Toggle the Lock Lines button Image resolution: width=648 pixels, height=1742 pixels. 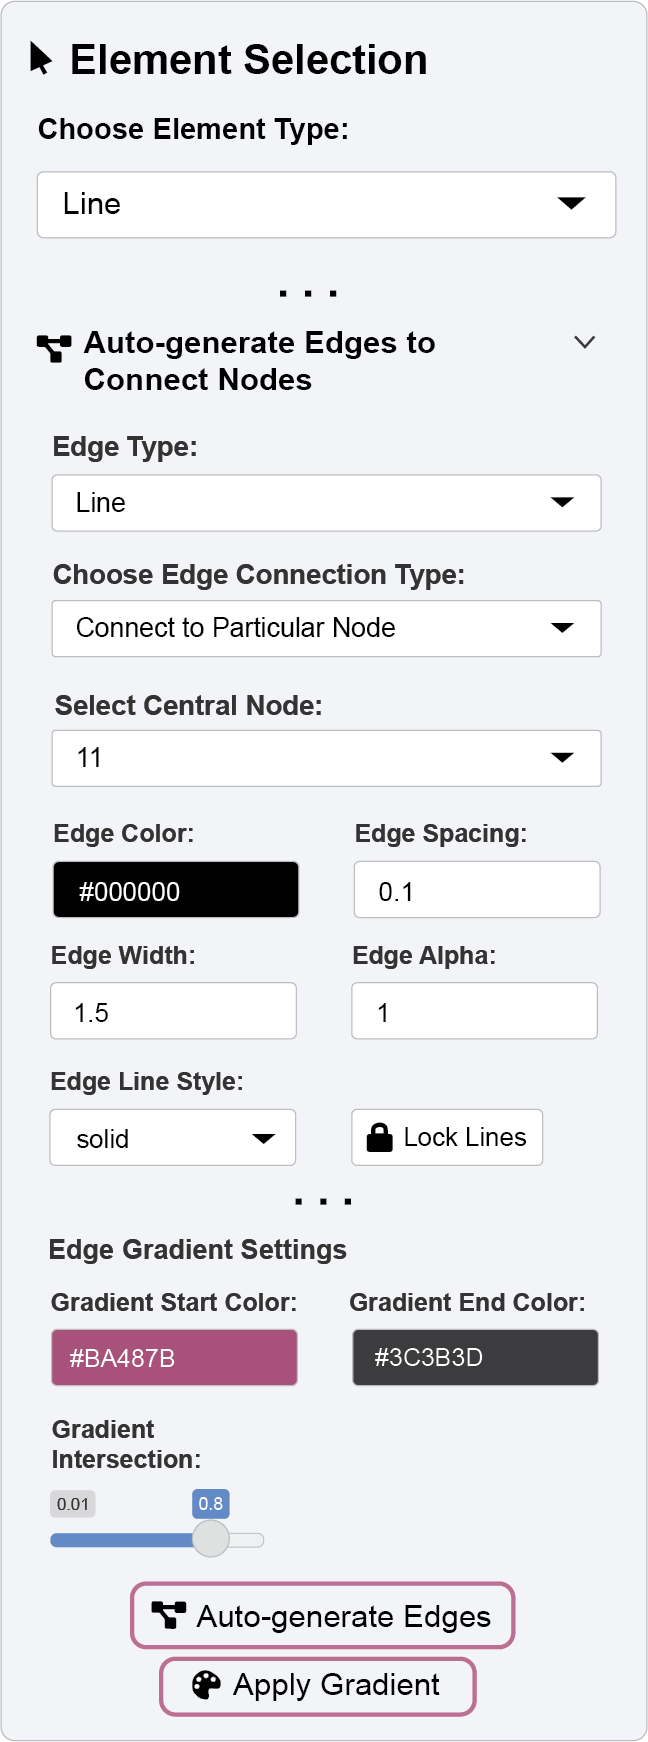tap(447, 1137)
